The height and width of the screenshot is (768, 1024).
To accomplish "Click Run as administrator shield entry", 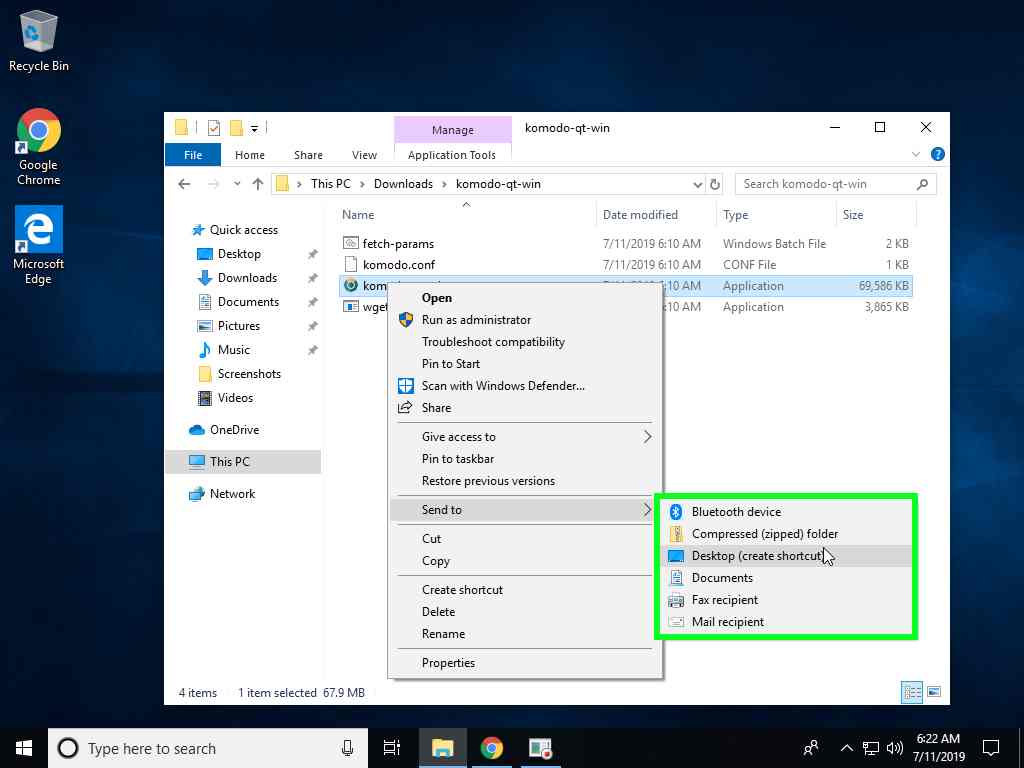I will click(525, 320).
